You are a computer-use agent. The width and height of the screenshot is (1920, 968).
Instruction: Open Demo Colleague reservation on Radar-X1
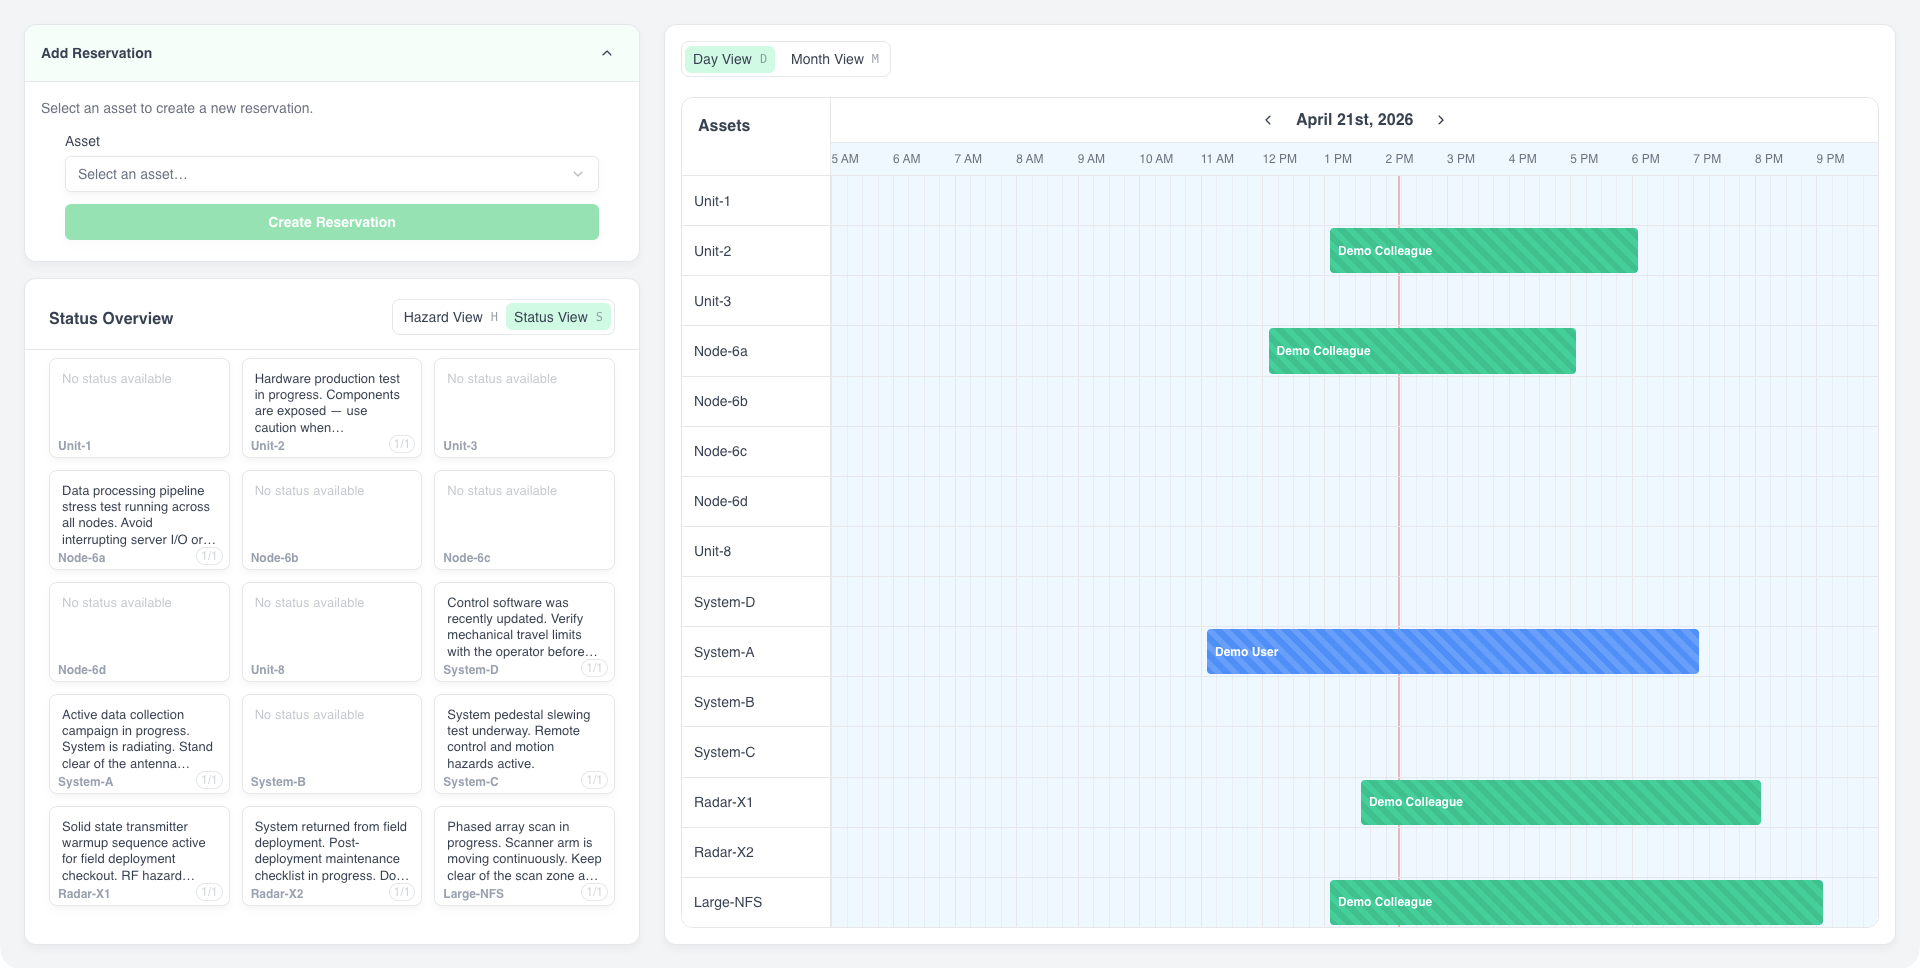coord(1561,802)
